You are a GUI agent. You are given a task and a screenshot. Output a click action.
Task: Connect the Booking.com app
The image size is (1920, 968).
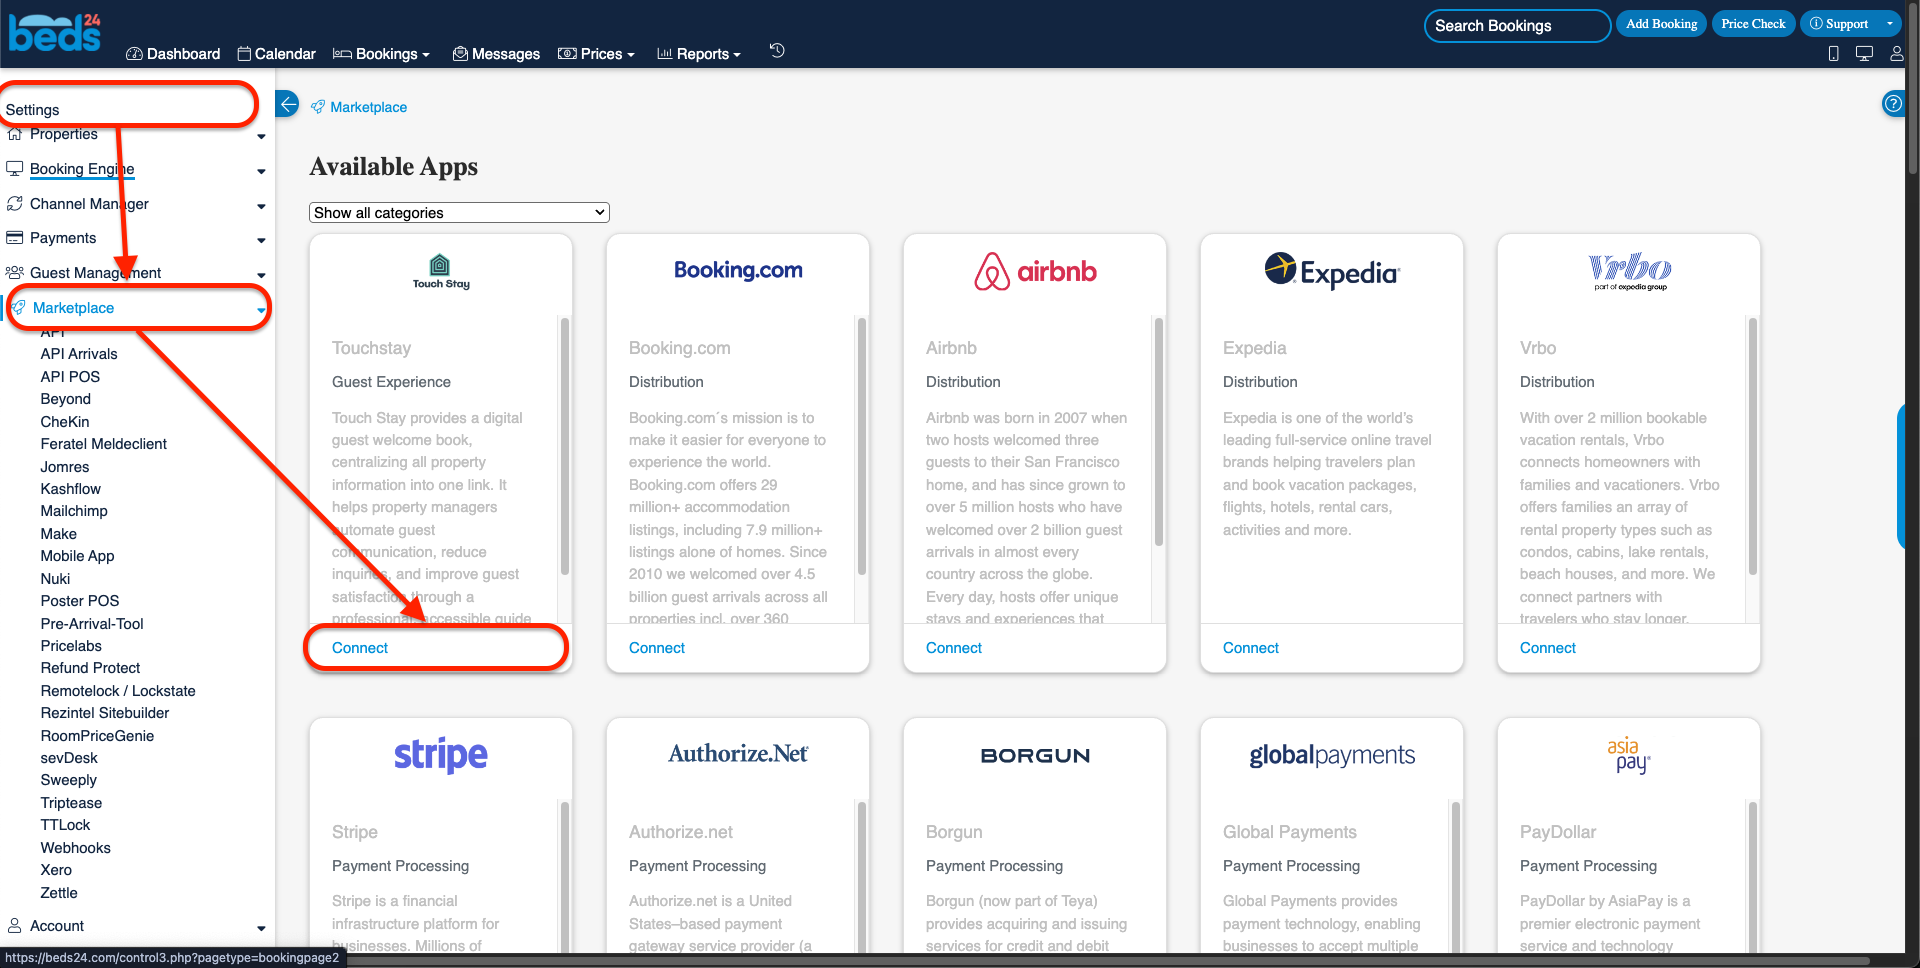pyautogui.click(x=657, y=648)
